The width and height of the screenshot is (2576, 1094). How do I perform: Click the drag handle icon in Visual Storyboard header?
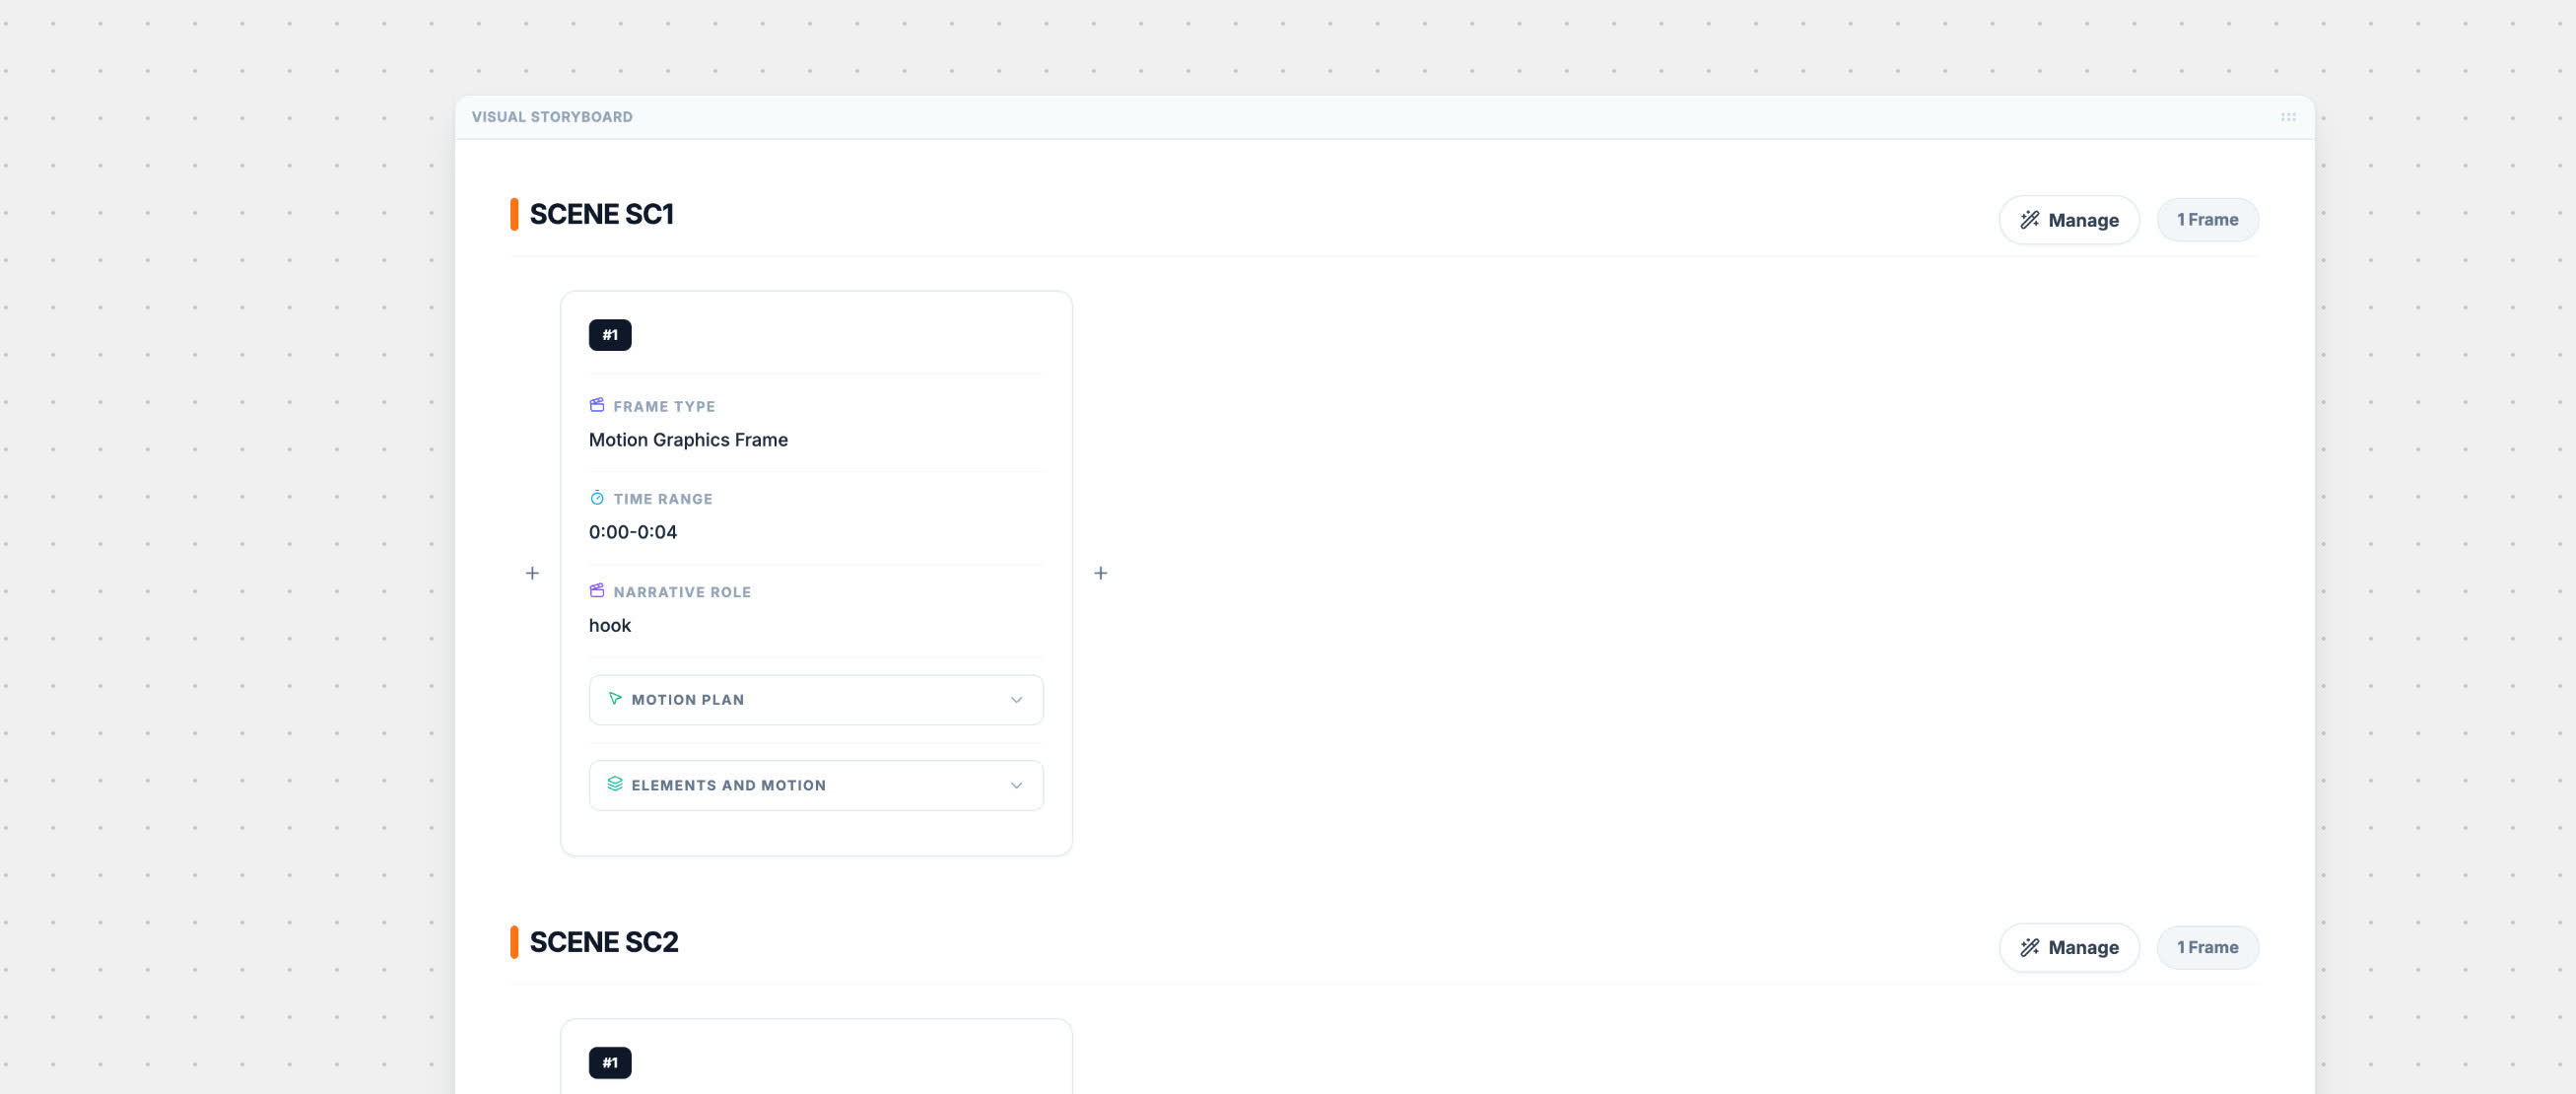2288,117
